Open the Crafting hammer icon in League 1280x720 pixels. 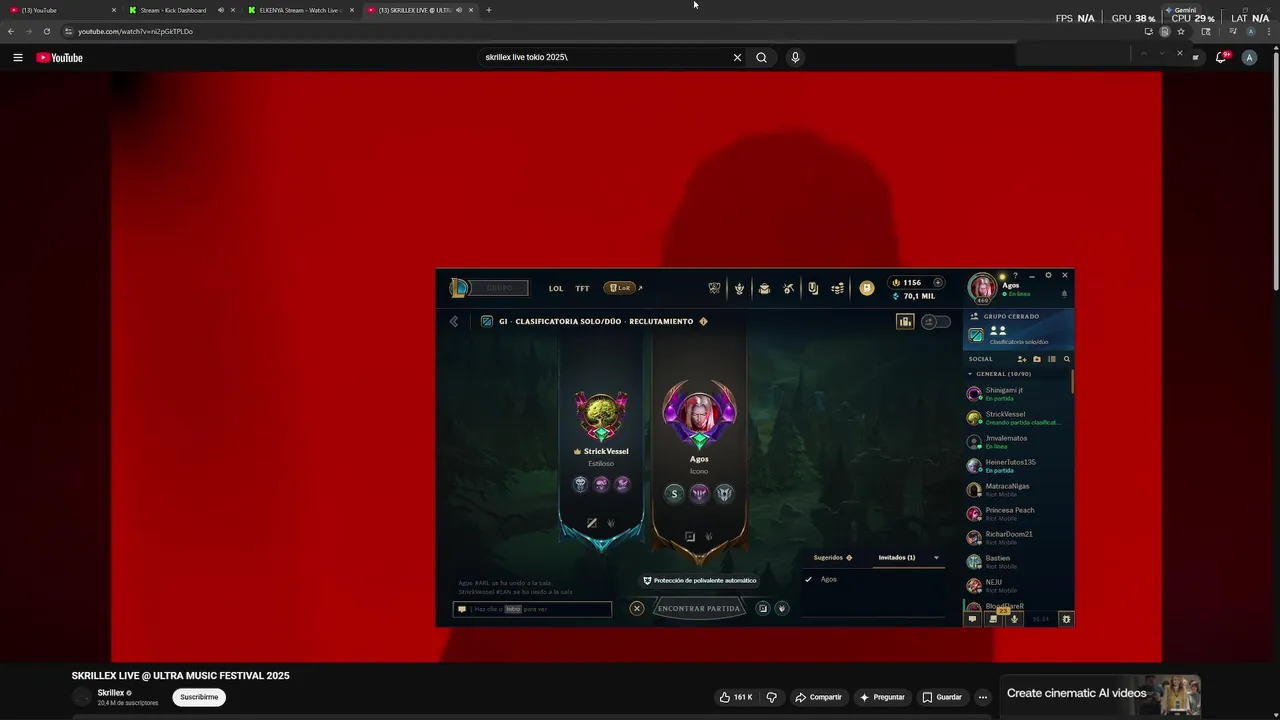coord(788,288)
